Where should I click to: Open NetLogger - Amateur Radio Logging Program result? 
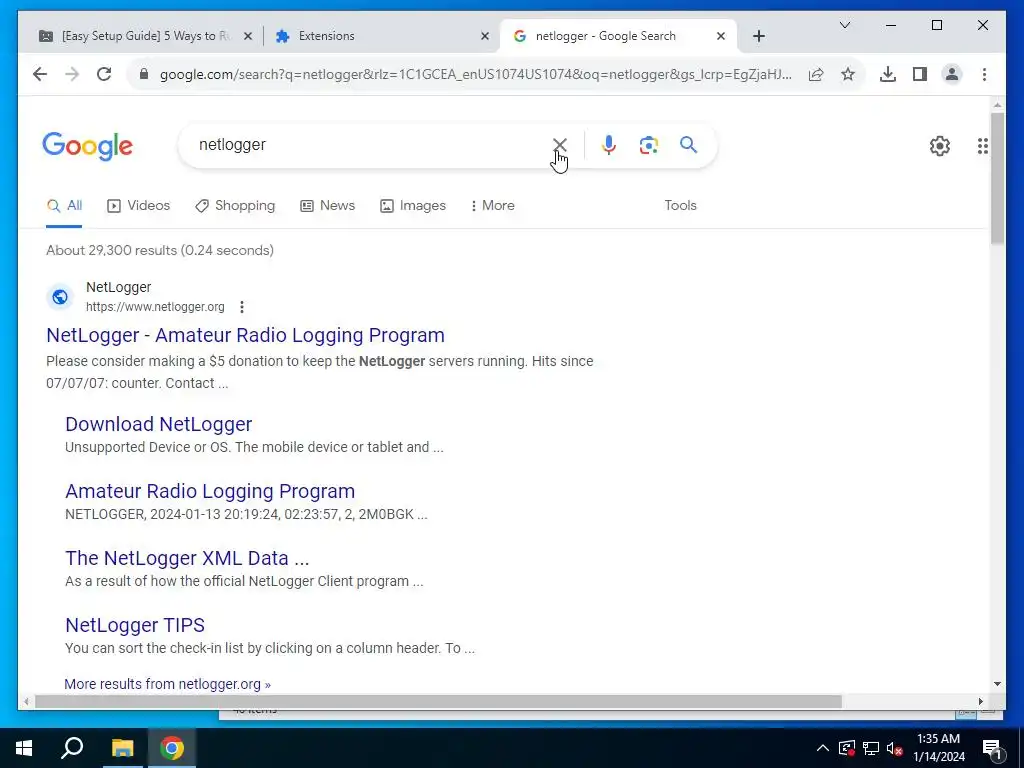coord(246,335)
